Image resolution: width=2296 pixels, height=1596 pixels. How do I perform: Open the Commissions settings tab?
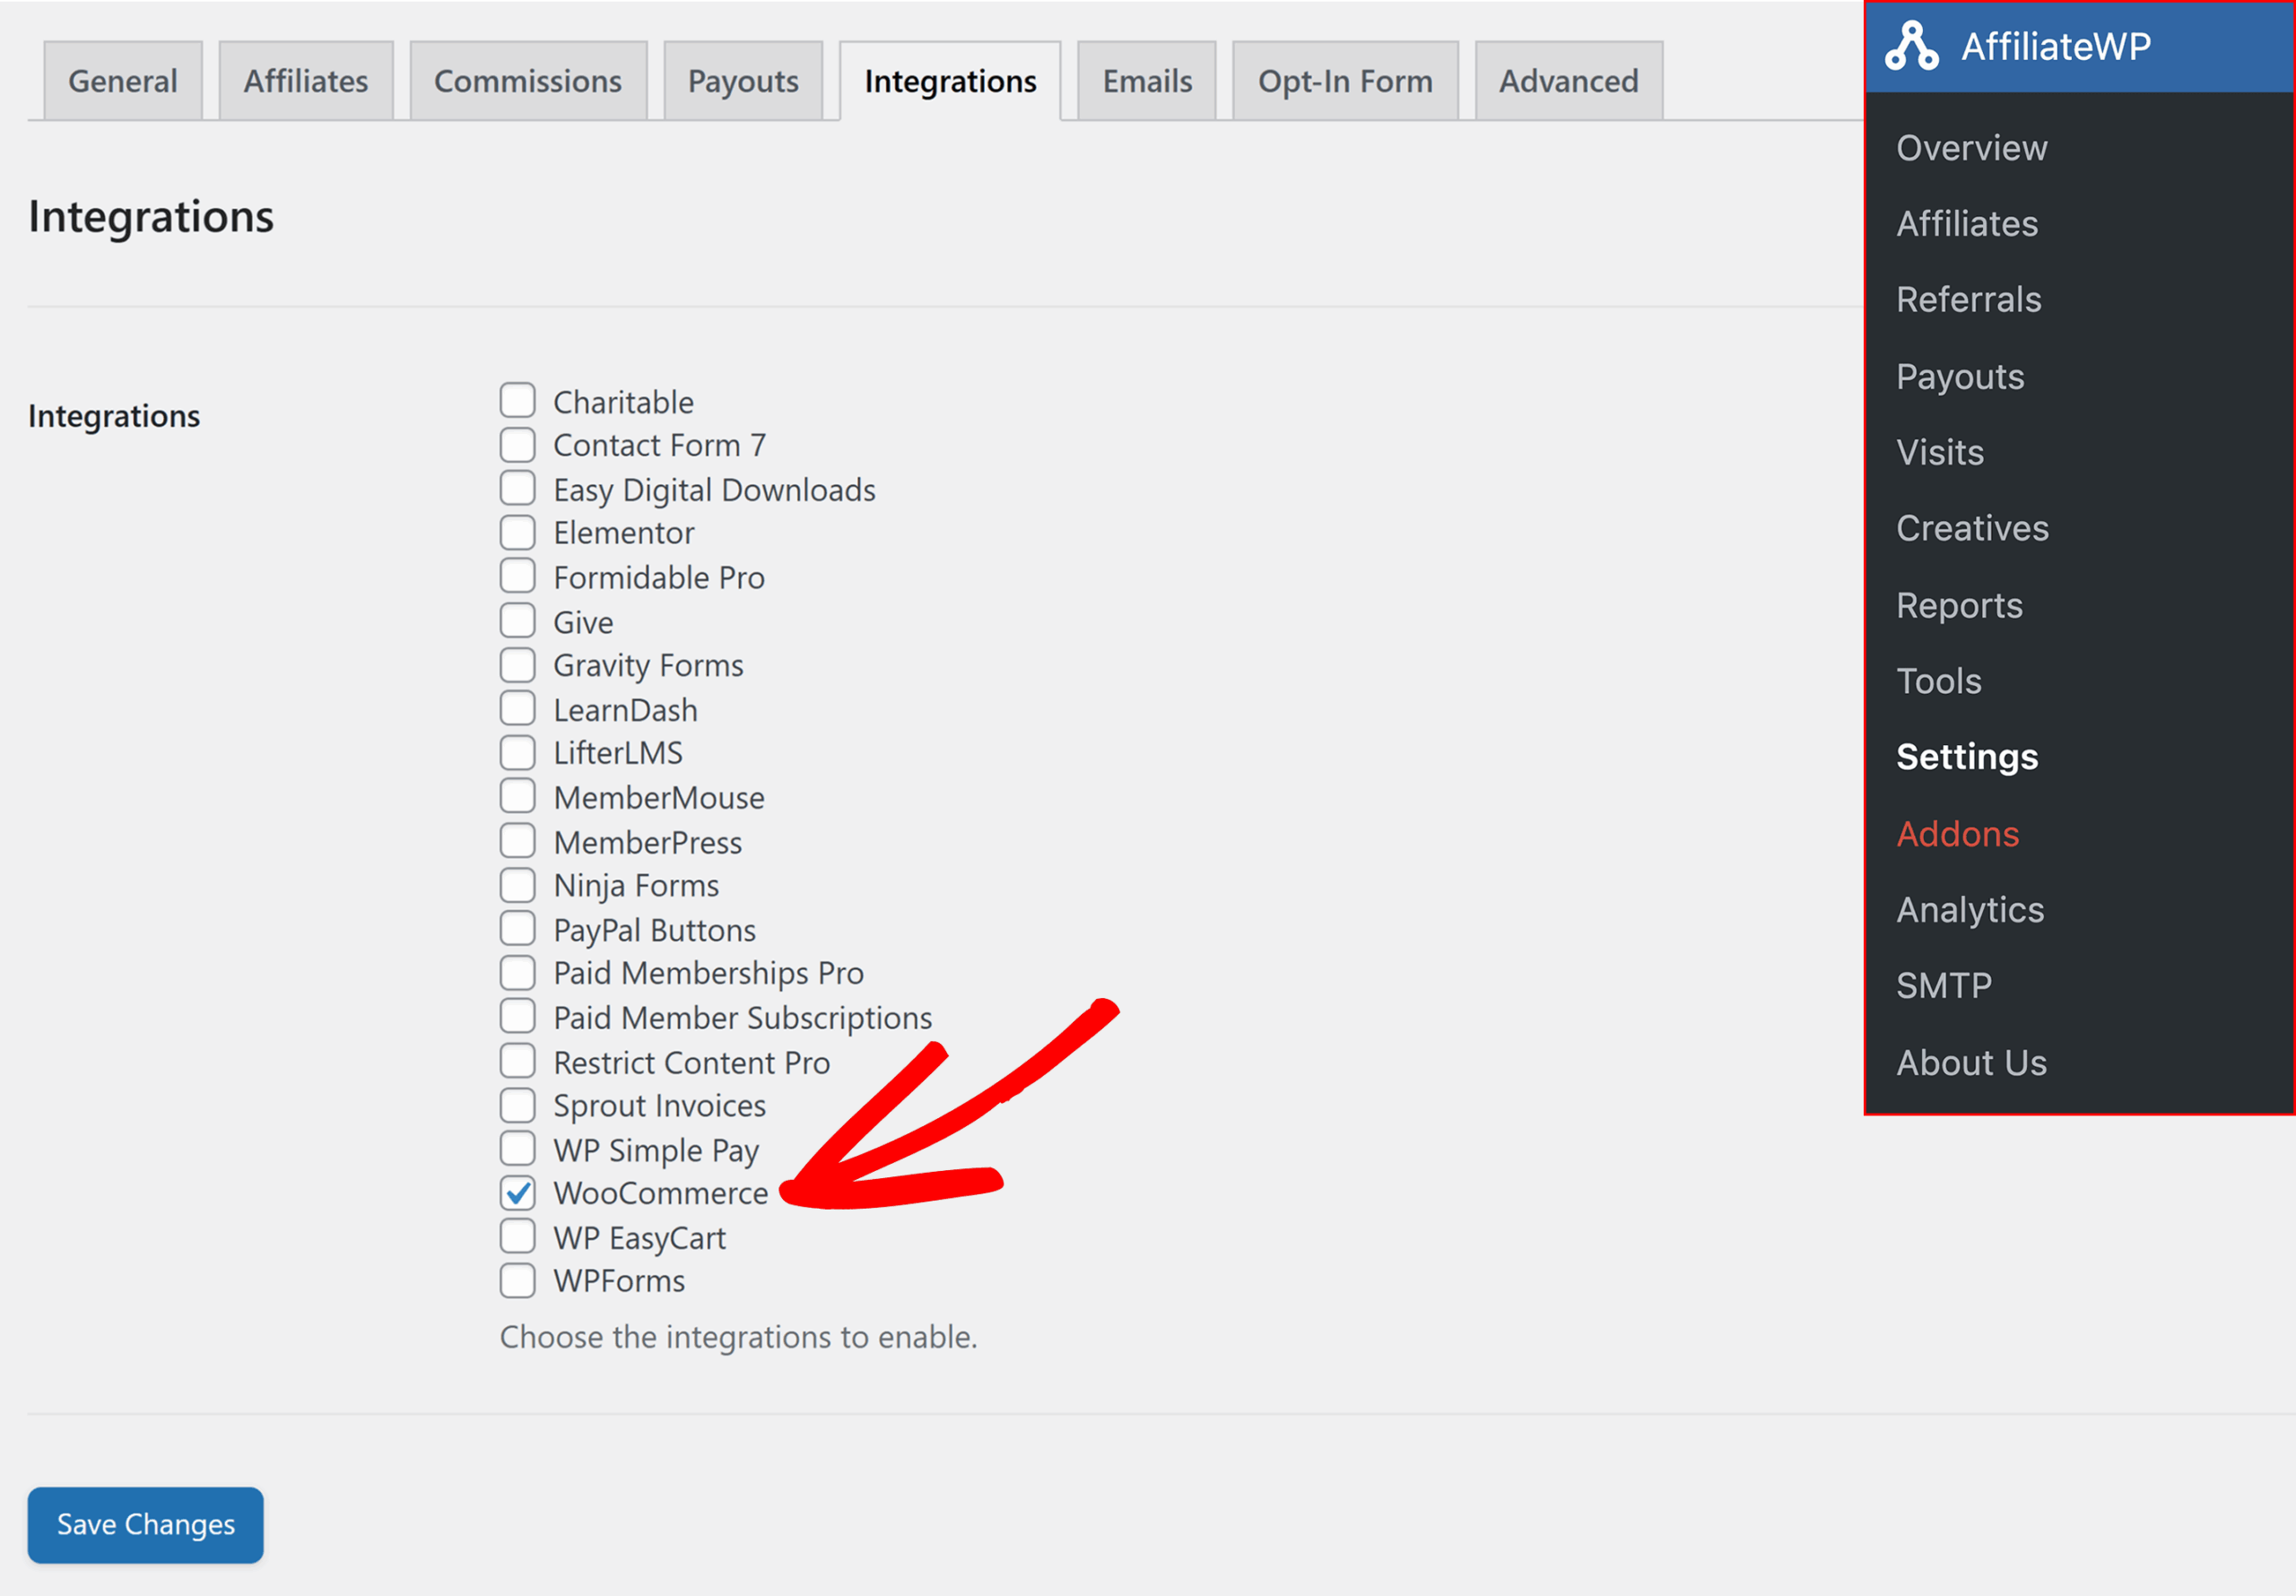click(527, 81)
